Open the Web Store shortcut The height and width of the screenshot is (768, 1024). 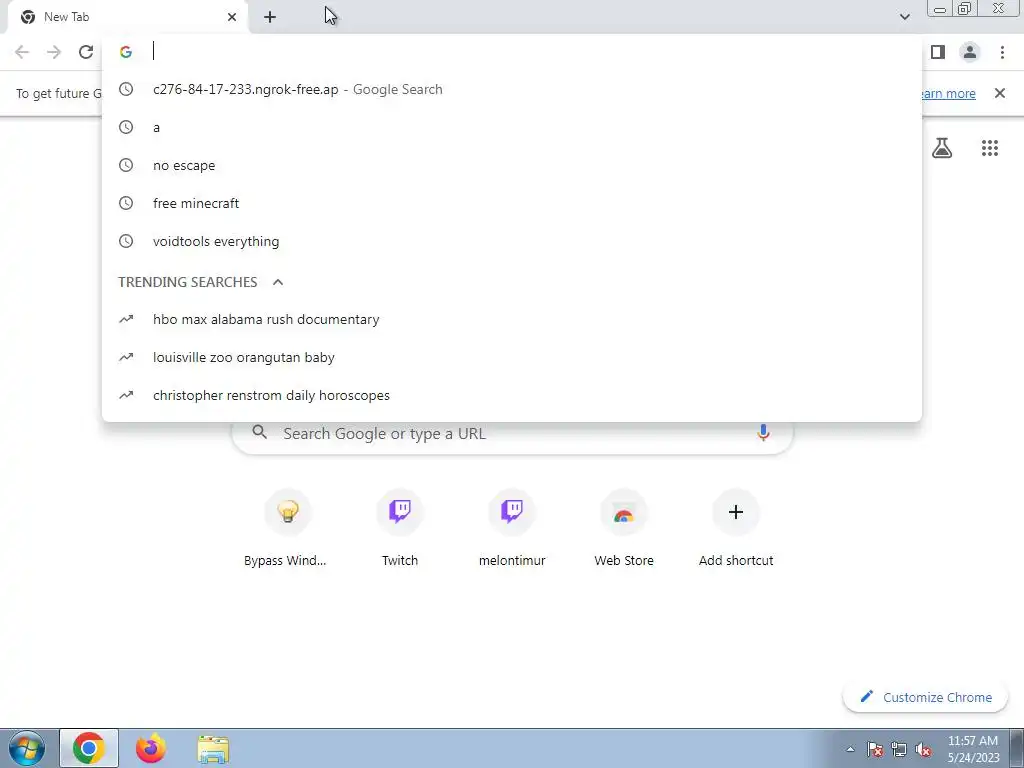(x=624, y=529)
